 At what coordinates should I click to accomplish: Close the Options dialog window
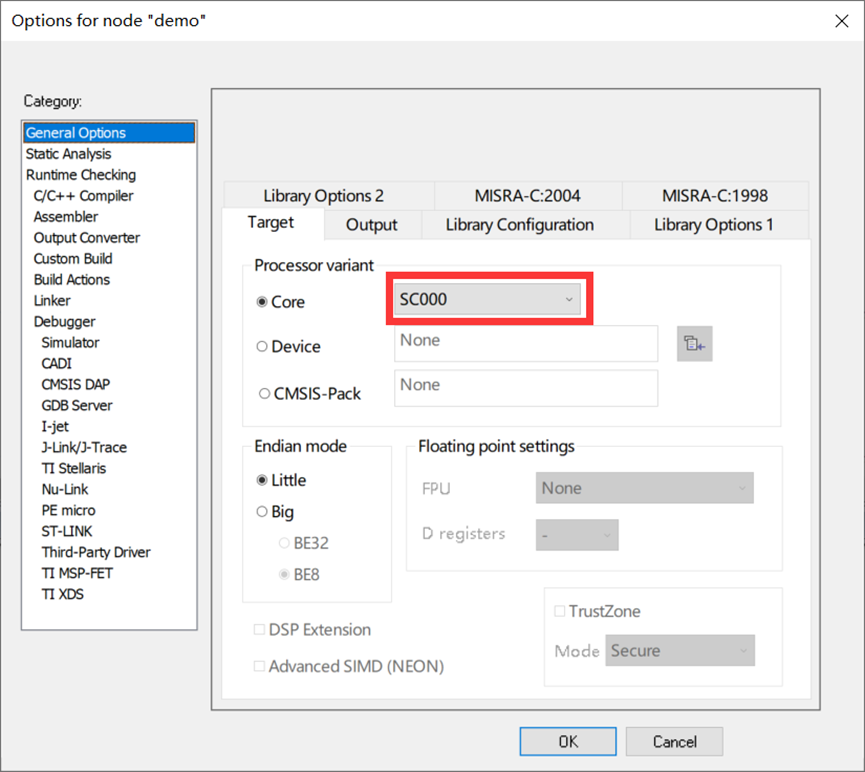841,21
